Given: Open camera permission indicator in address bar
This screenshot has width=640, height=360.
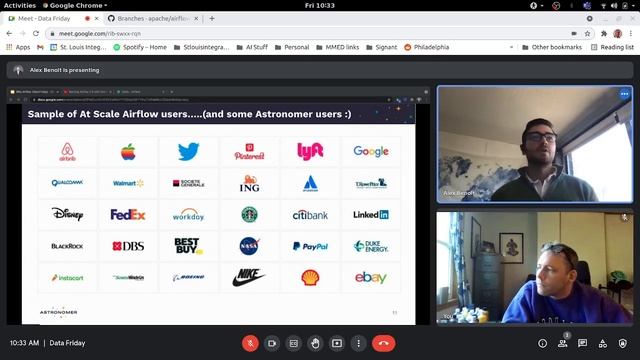Looking at the screenshot, I should click(x=574, y=33).
